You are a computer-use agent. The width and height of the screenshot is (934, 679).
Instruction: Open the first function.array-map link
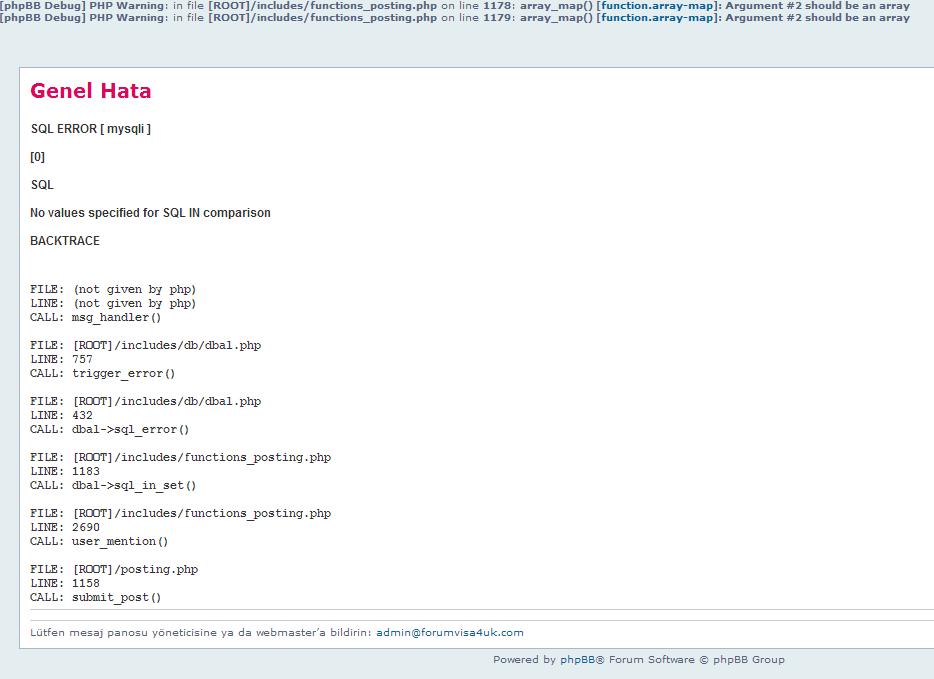pyautogui.click(x=658, y=6)
